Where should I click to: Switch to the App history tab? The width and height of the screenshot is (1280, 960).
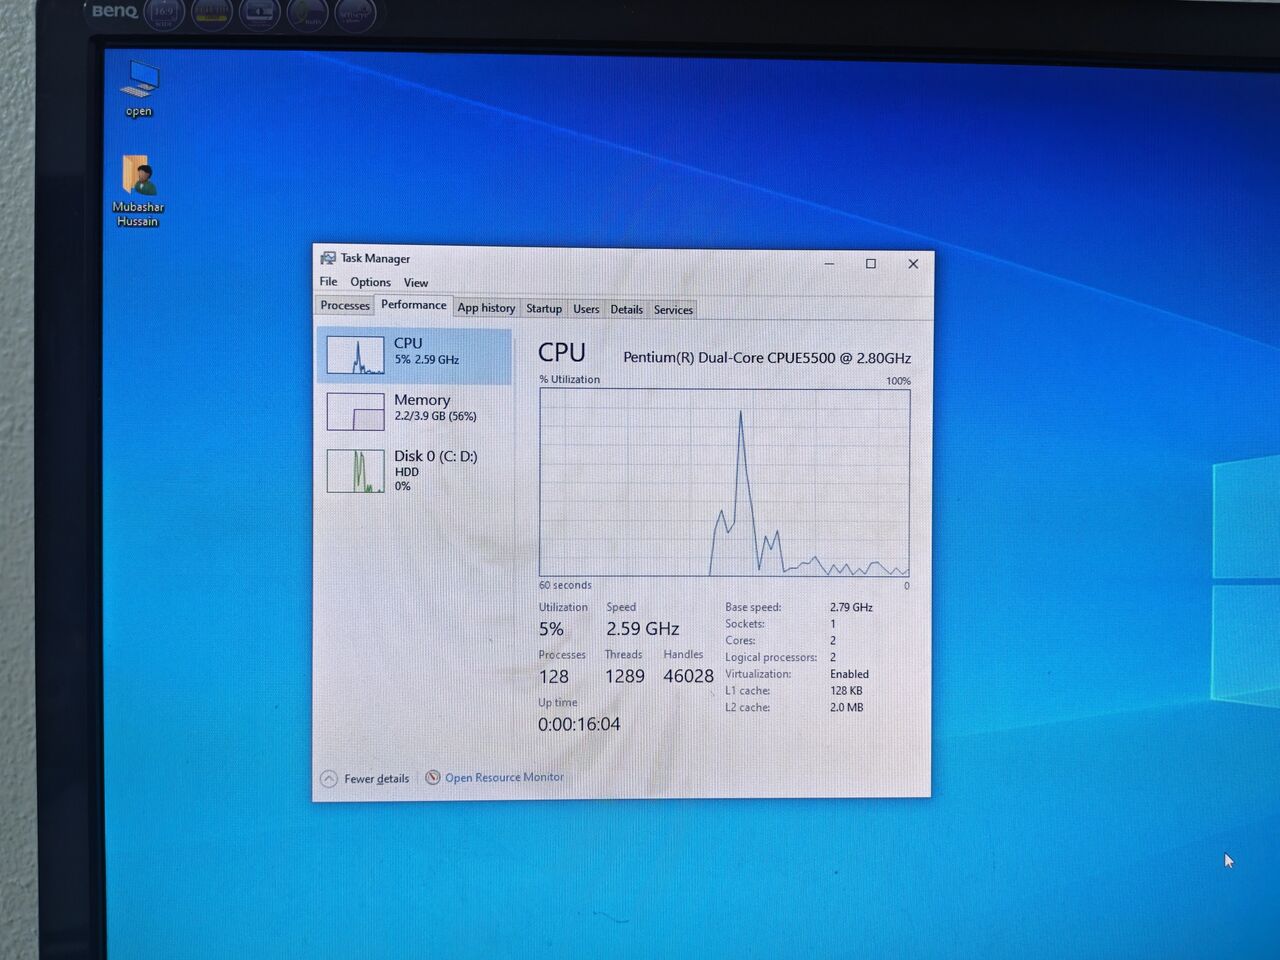486,308
